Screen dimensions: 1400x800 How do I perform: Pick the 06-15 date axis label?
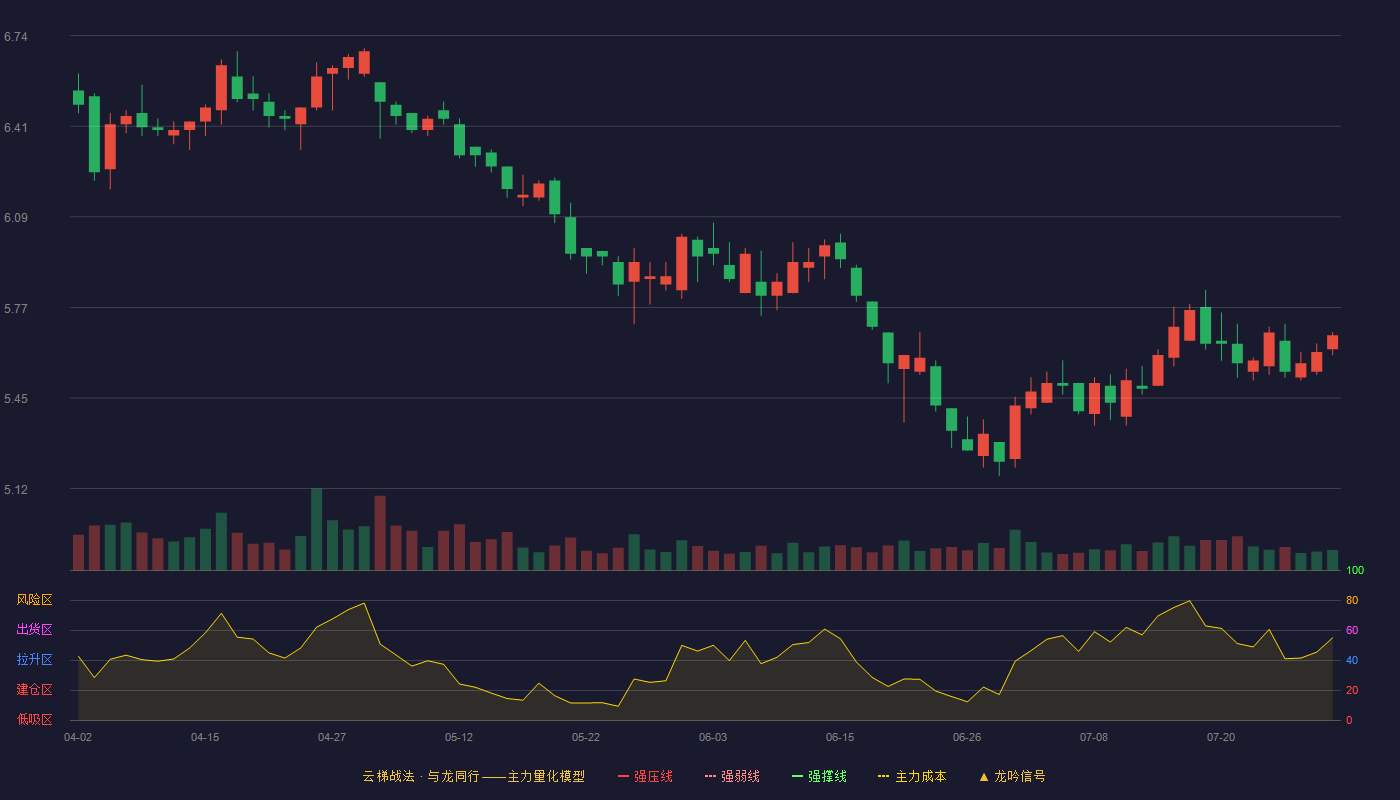840,737
